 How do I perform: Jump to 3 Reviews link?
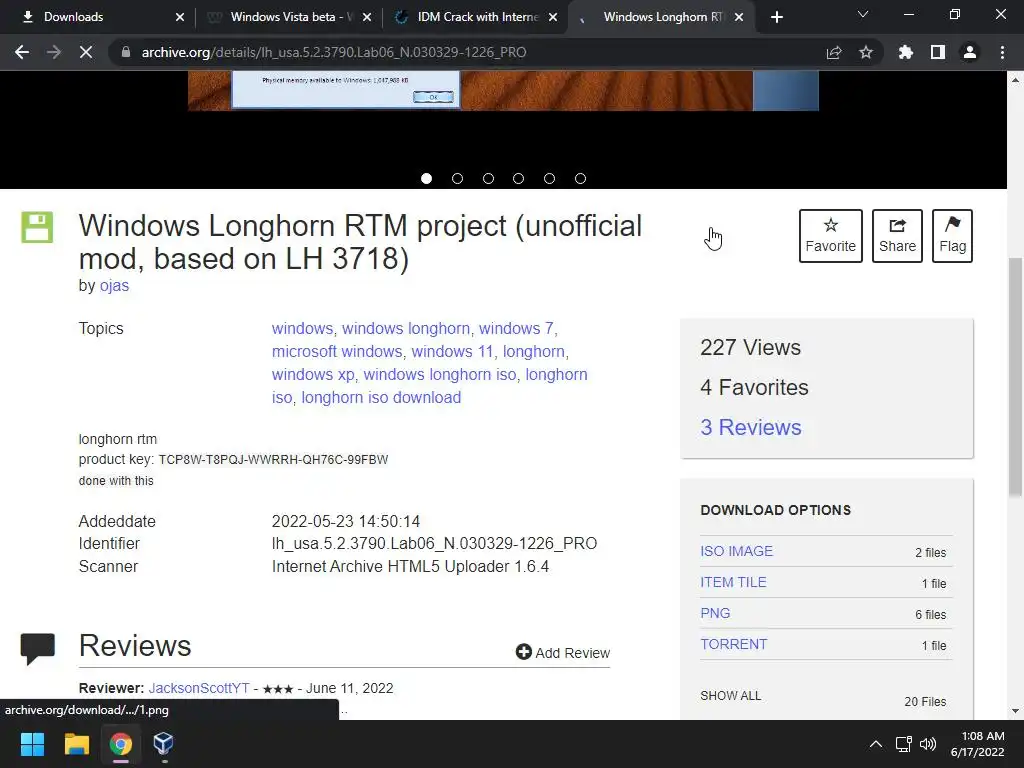point(750,427)
